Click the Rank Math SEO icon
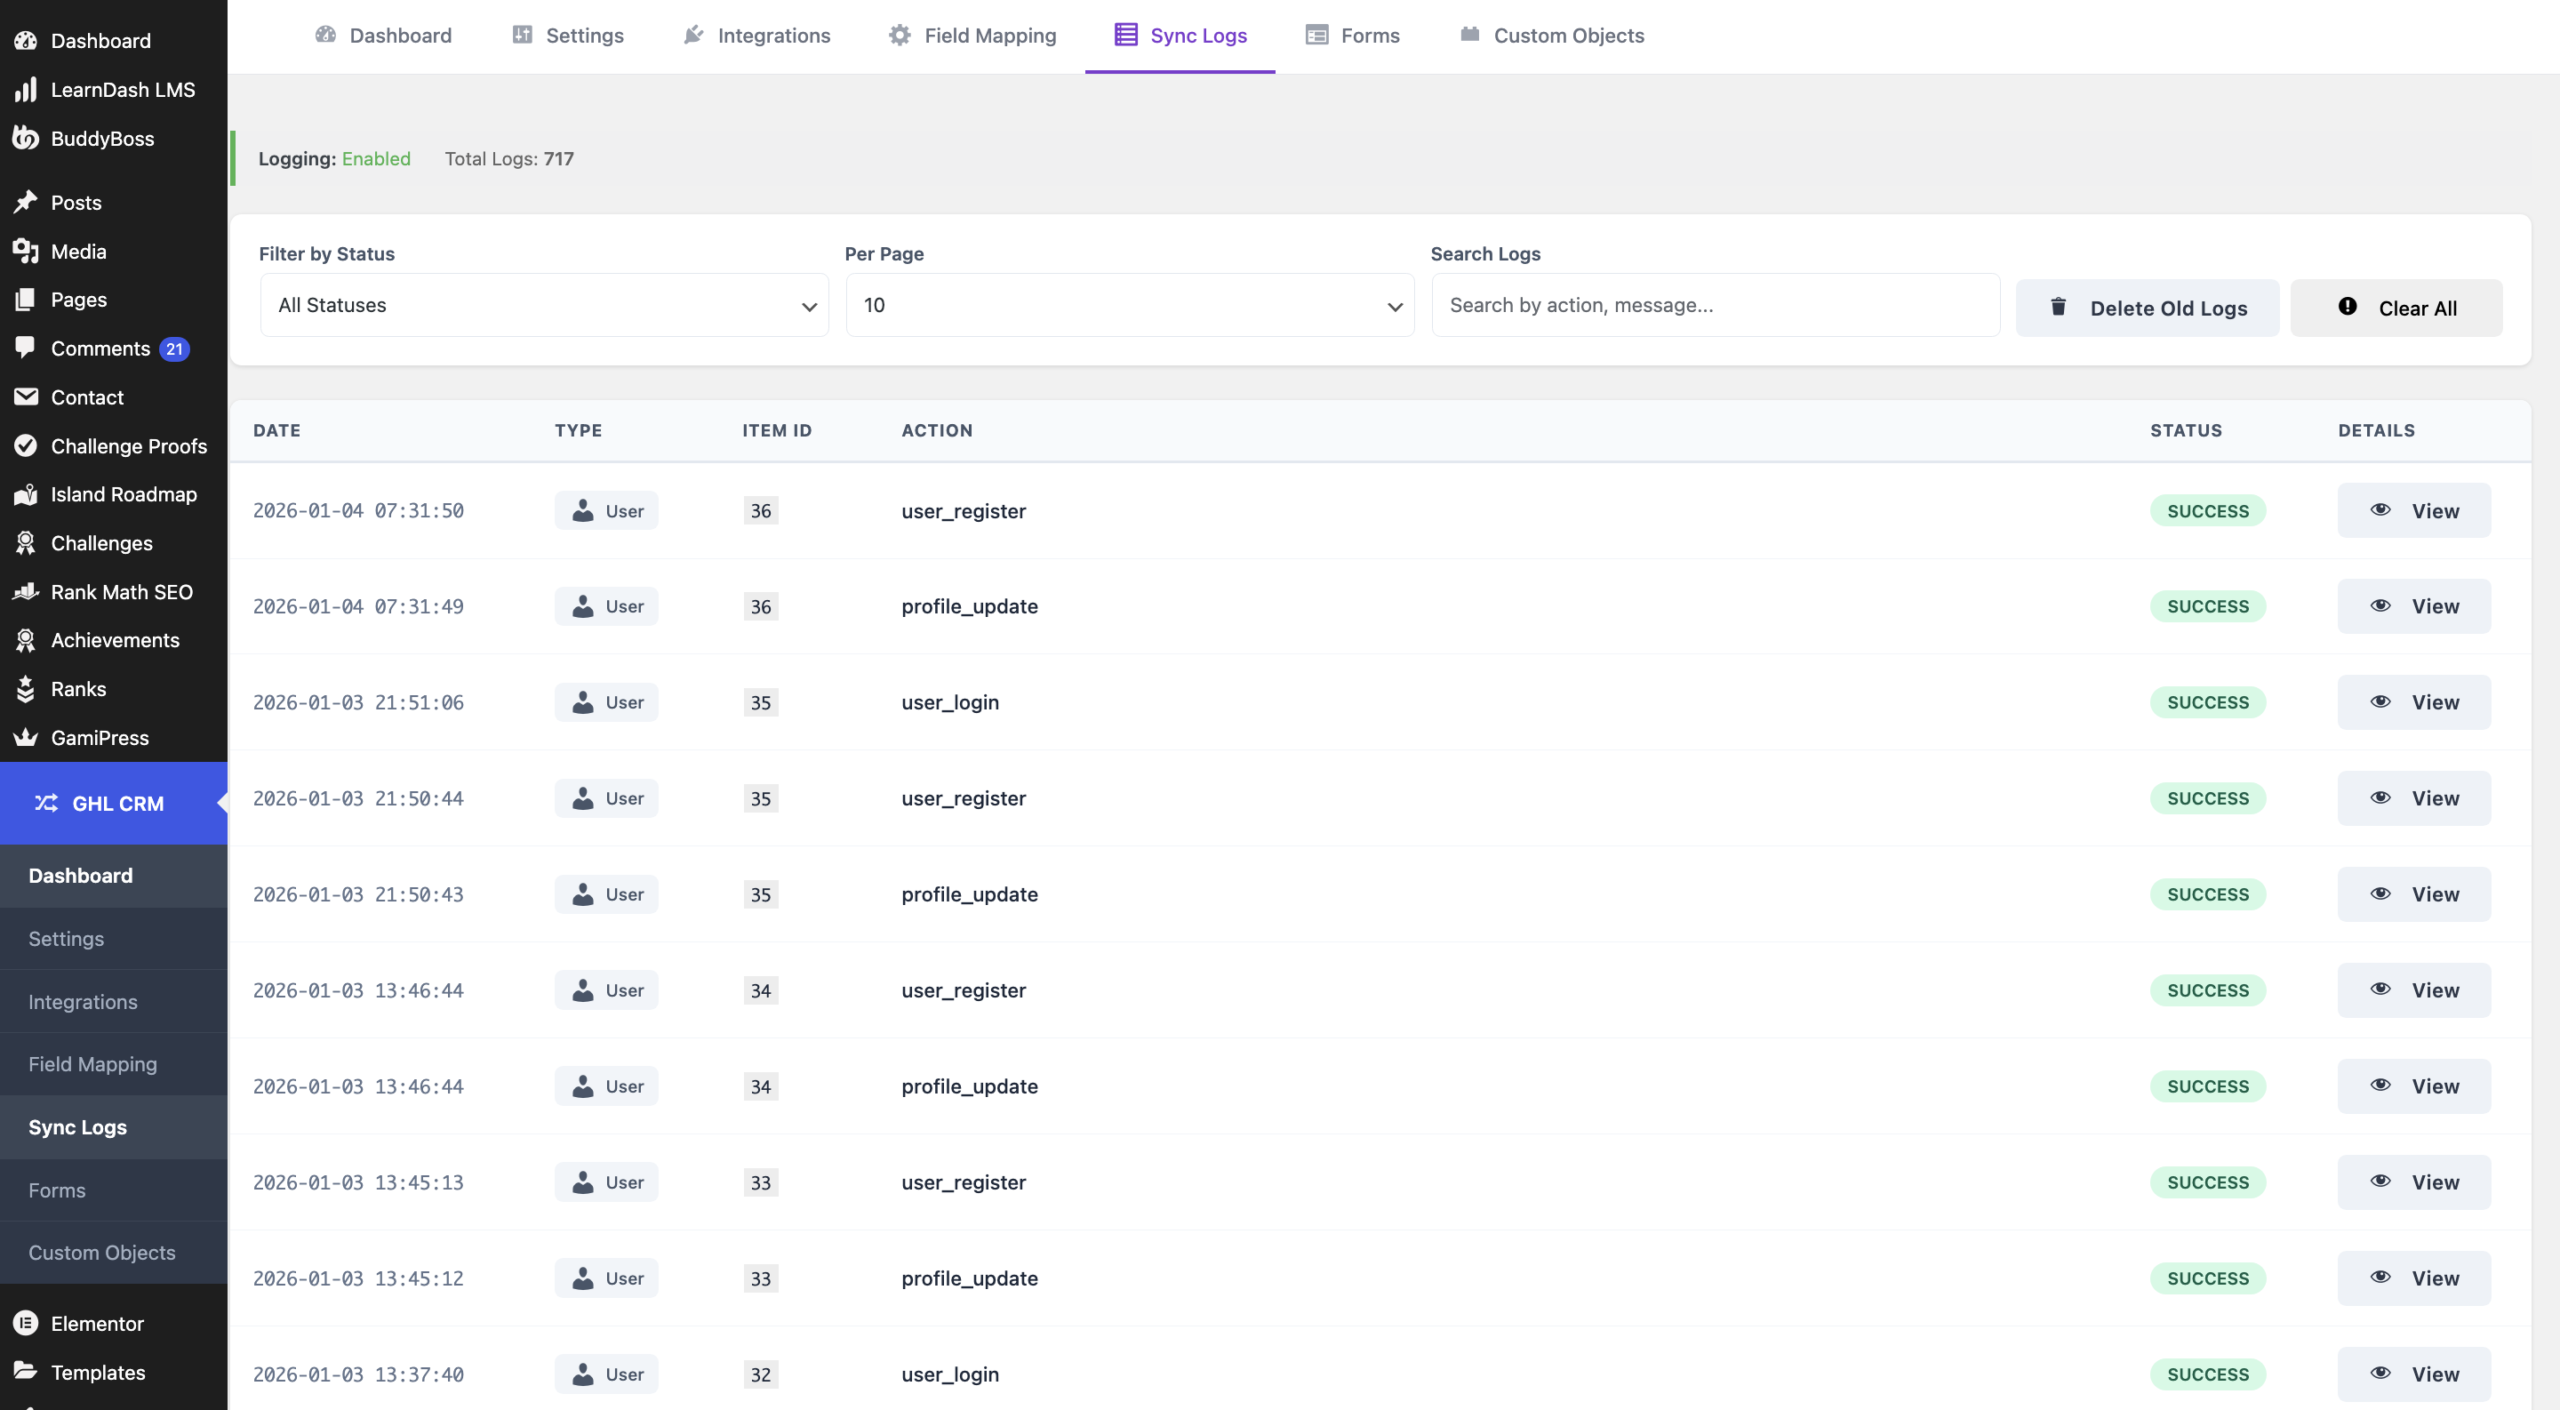 26,592
